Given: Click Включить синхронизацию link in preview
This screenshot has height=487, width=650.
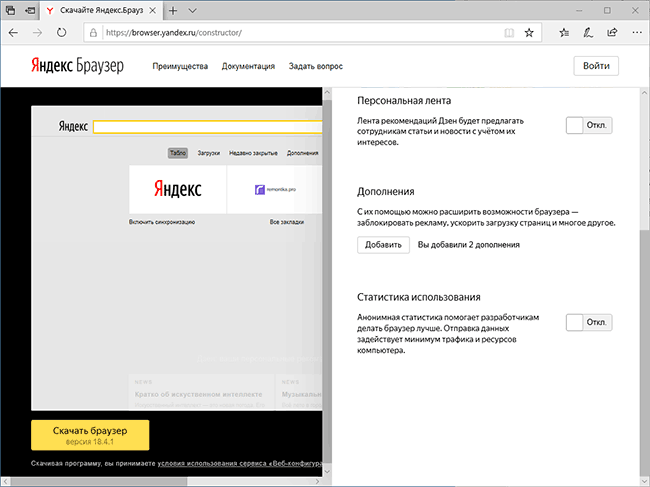Looking at the screenshot, I should (x=162, y=222).
